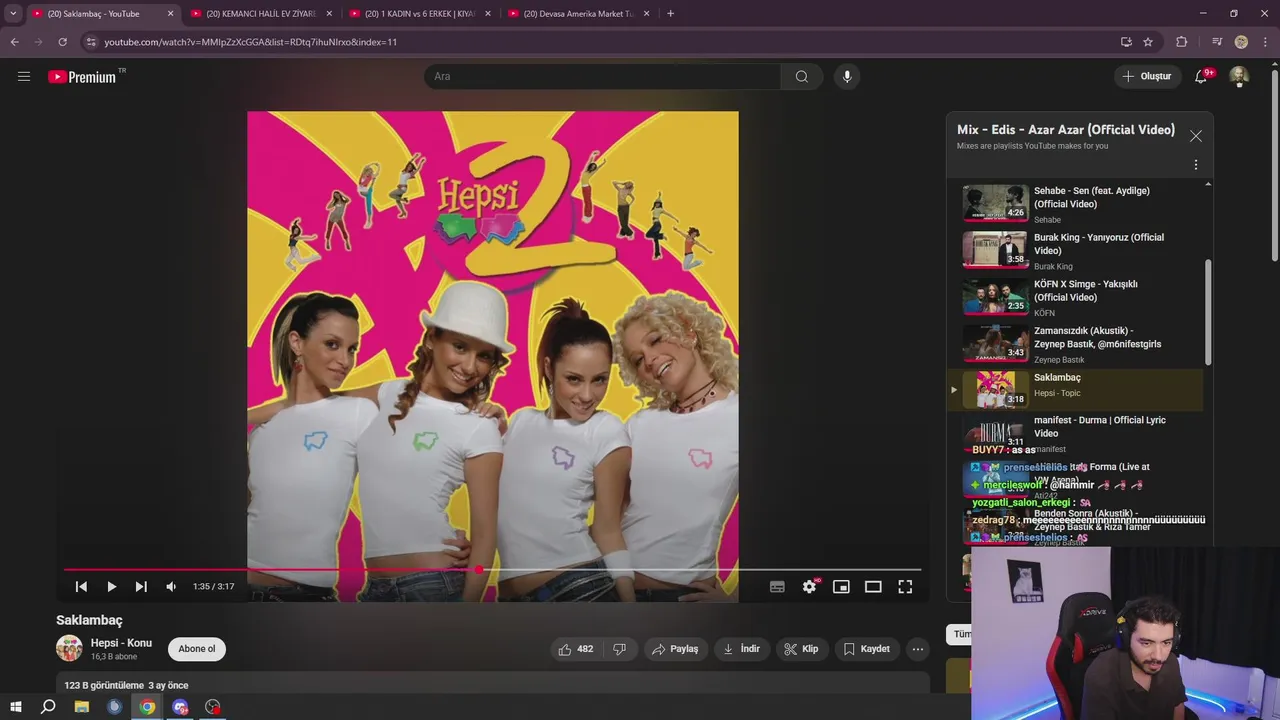Image resolution: width=1280 pixels, height=720 pixels.
Task: Open the Chrome three-dot menu
Action: click(1265, 42)
